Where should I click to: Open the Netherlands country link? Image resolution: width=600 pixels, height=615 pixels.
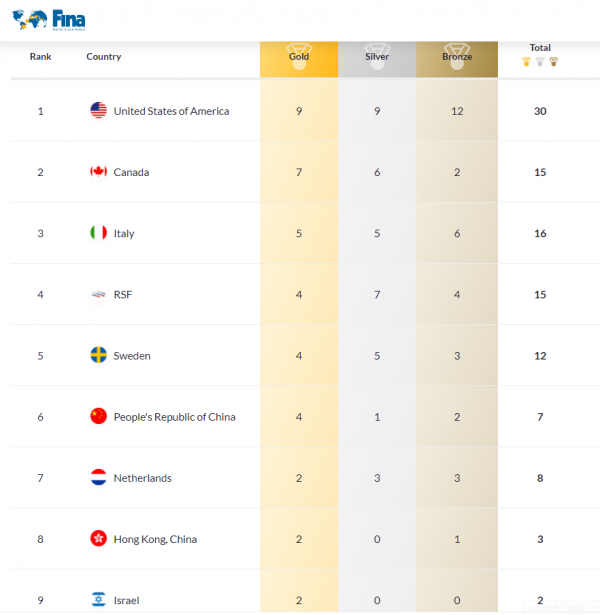[x=143, y=478]
